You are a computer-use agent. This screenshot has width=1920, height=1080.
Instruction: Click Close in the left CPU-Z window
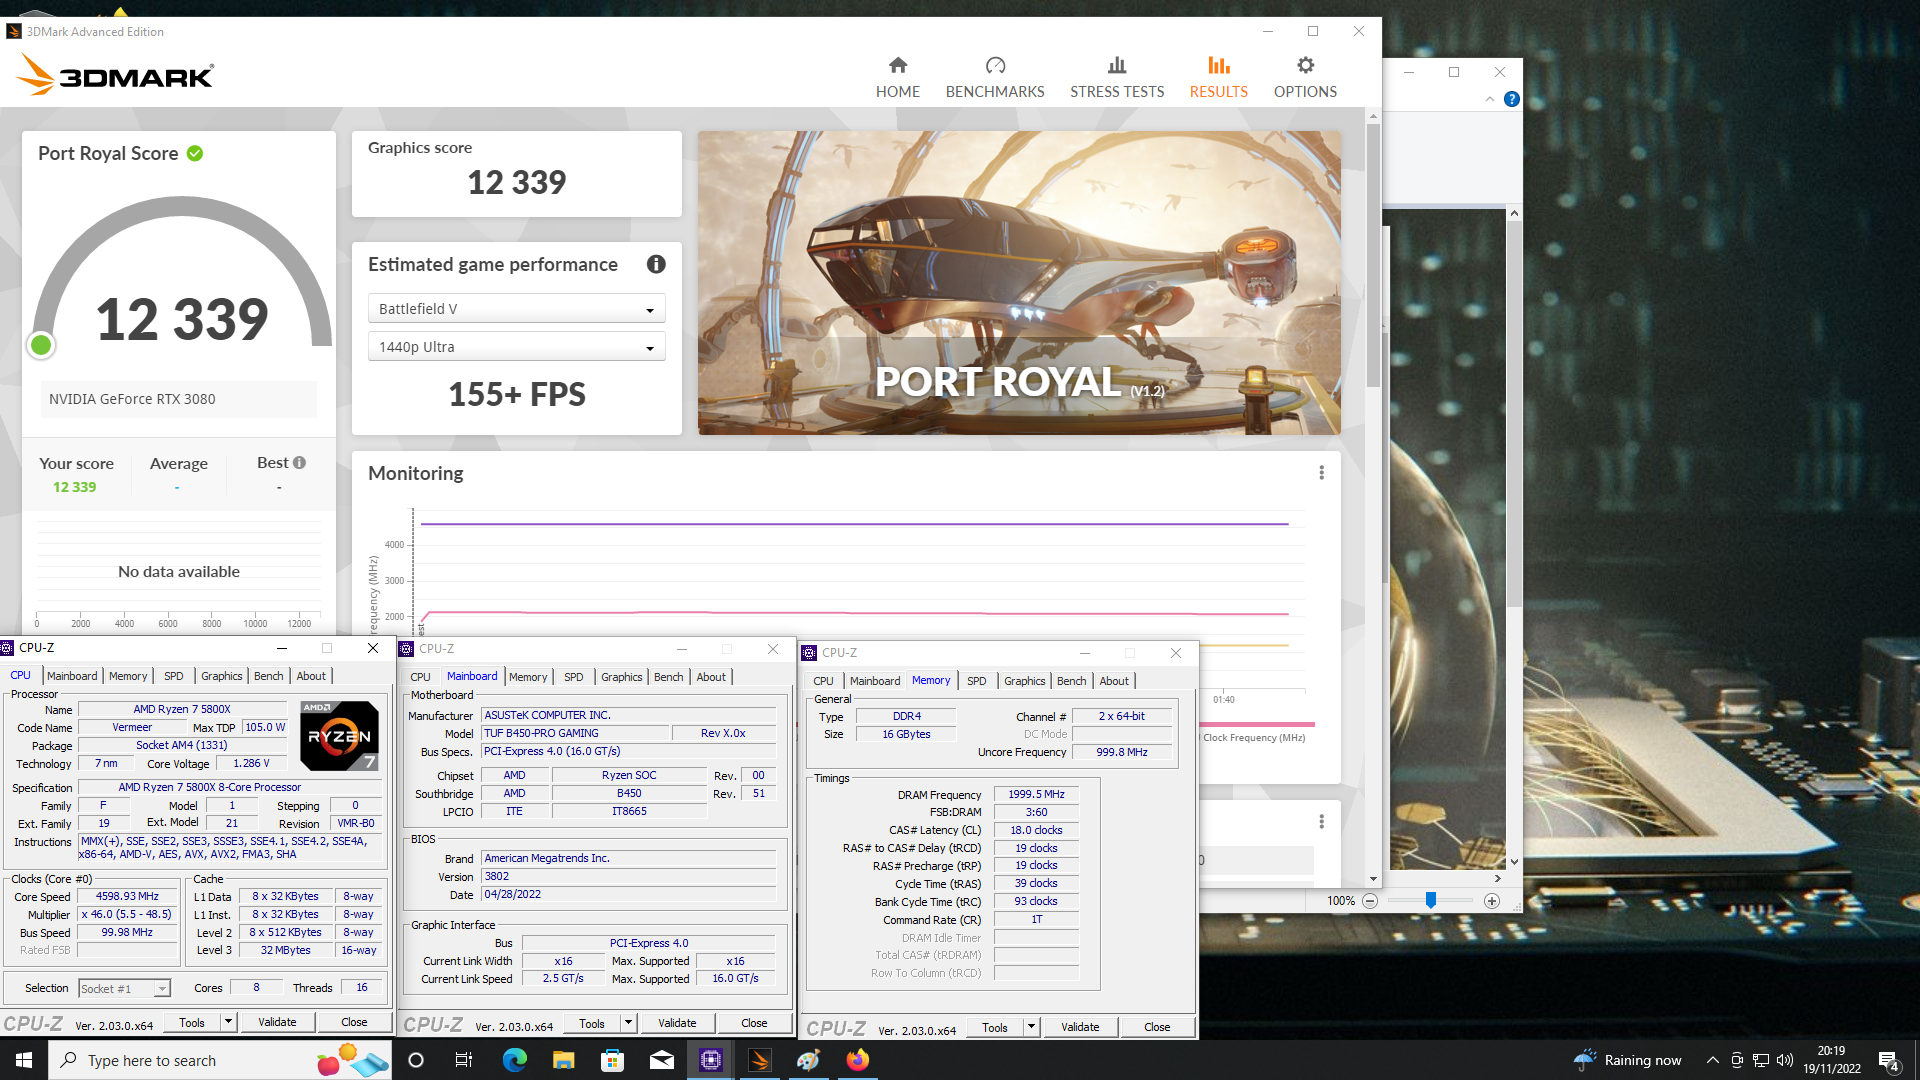click(354, 1022)
